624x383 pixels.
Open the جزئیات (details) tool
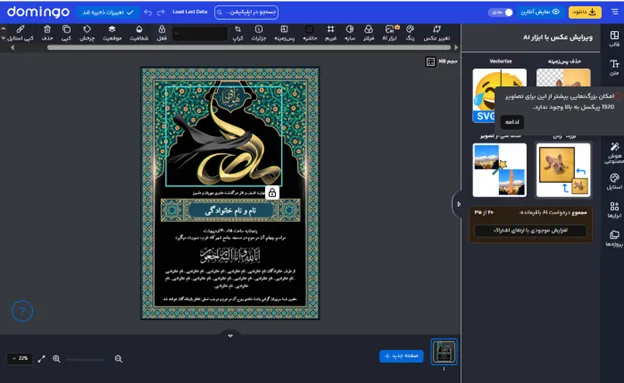click(x=259, y=33)
